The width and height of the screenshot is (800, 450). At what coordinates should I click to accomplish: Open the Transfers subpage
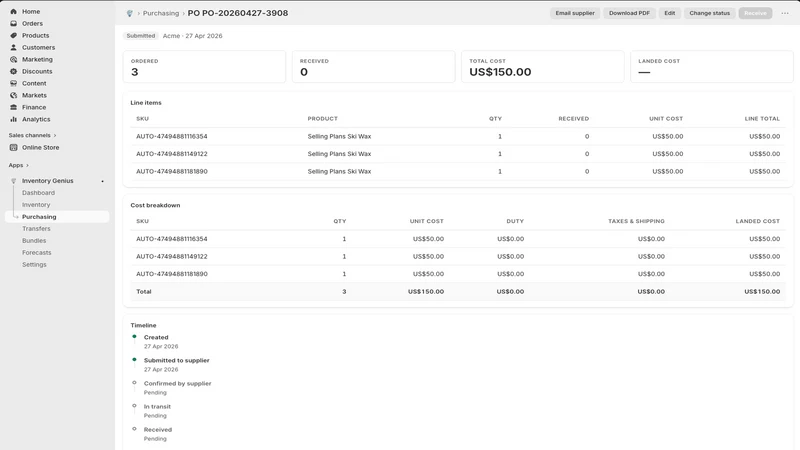pos(36,229)
